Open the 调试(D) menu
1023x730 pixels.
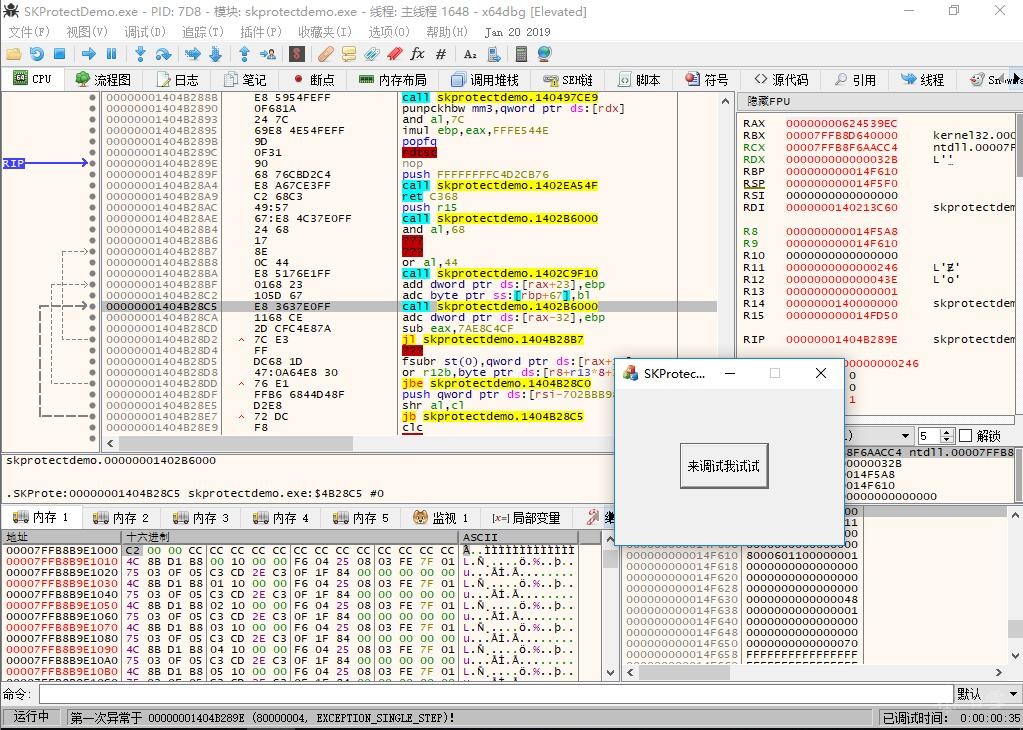point(145,32)
